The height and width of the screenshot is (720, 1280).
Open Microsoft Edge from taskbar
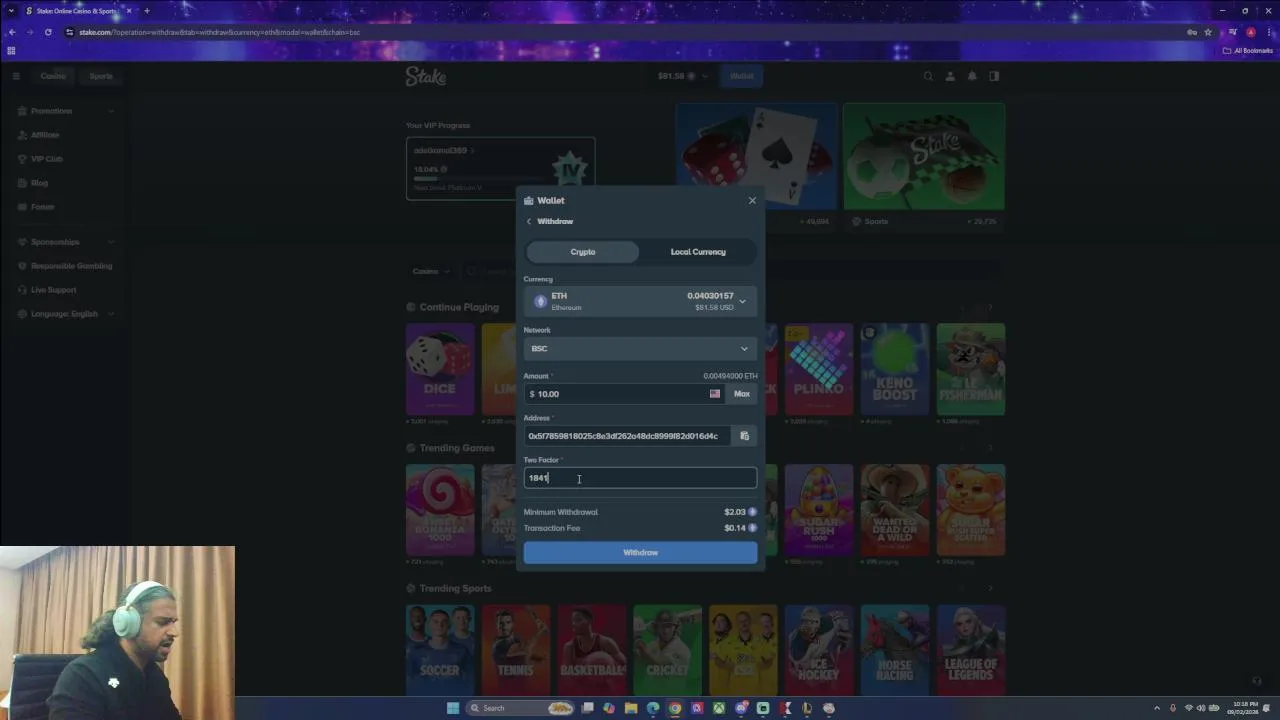coord(653,708)
